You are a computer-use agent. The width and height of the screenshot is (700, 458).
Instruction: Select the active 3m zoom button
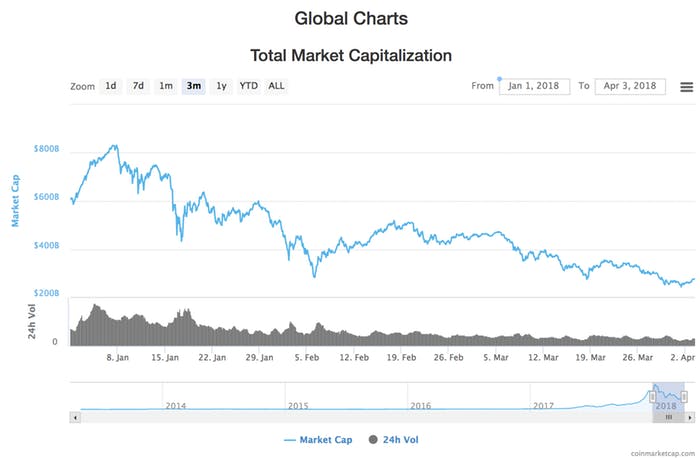coord(193,86)
